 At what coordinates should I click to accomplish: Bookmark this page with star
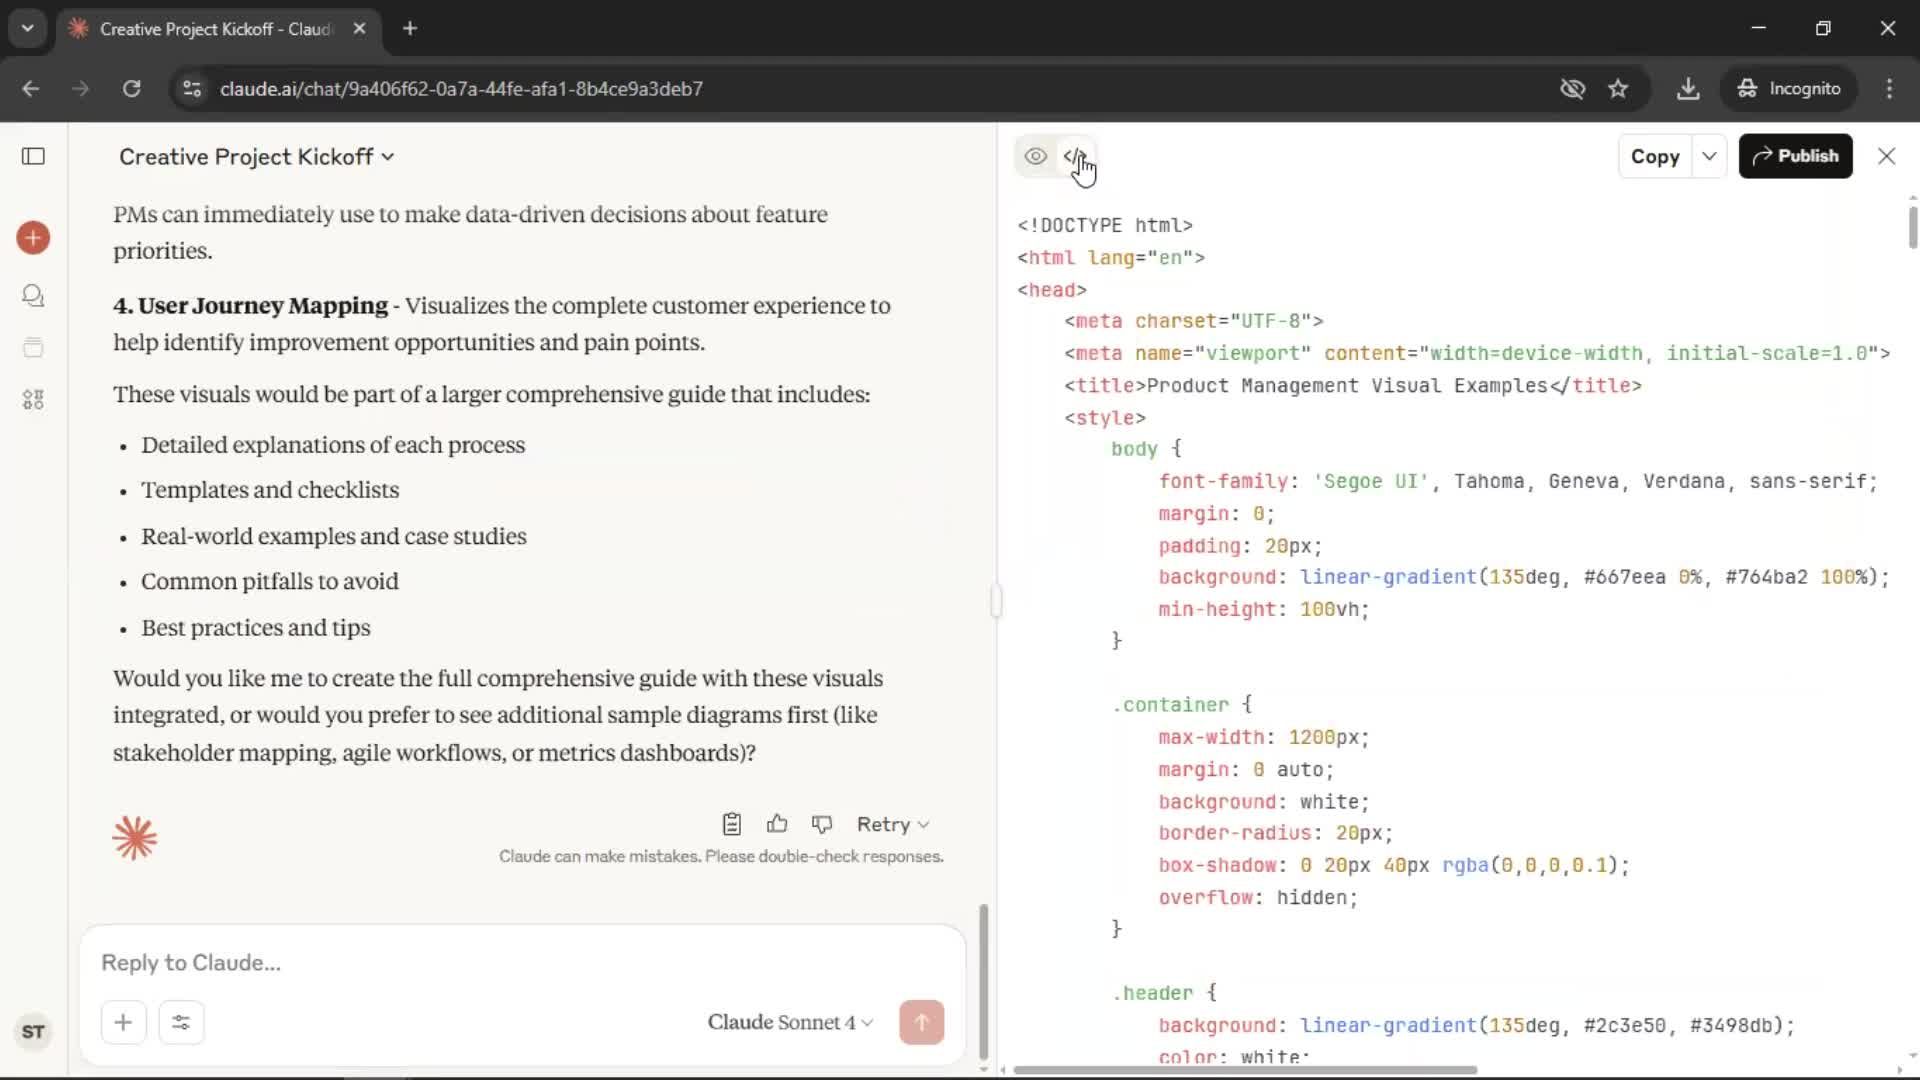[1618, 88]
